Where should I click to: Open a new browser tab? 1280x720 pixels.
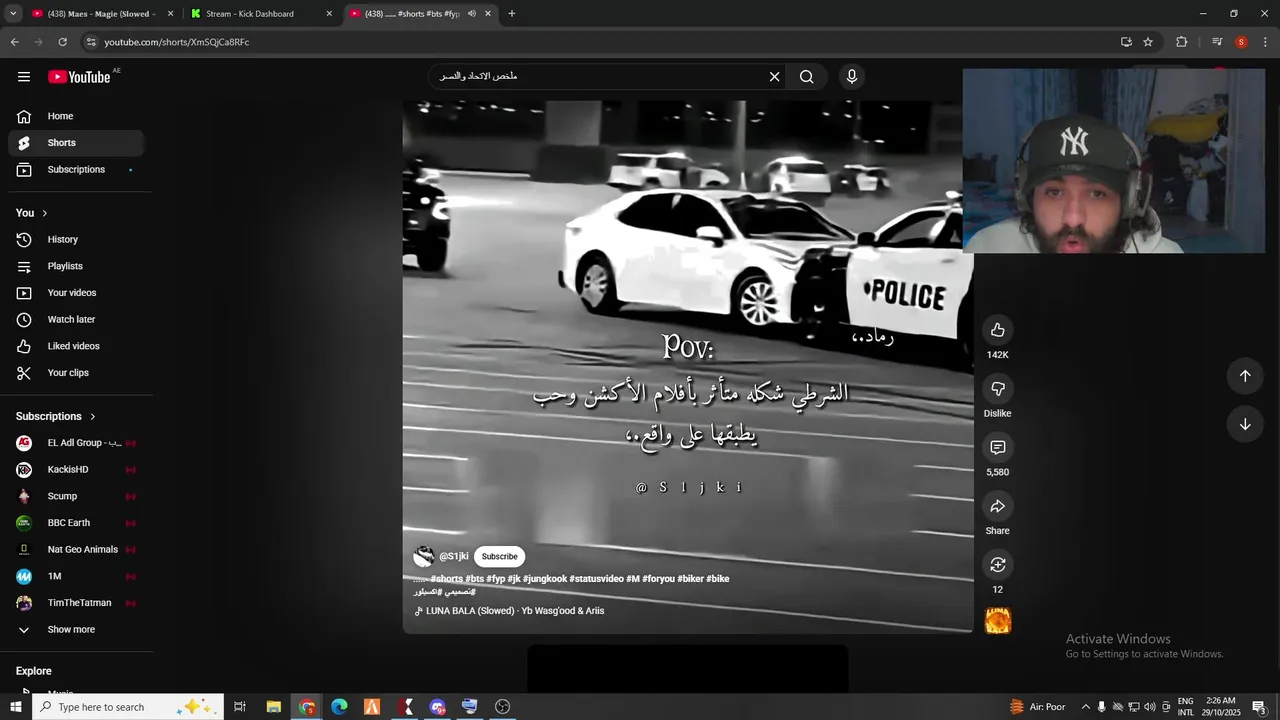pos(512,14)
